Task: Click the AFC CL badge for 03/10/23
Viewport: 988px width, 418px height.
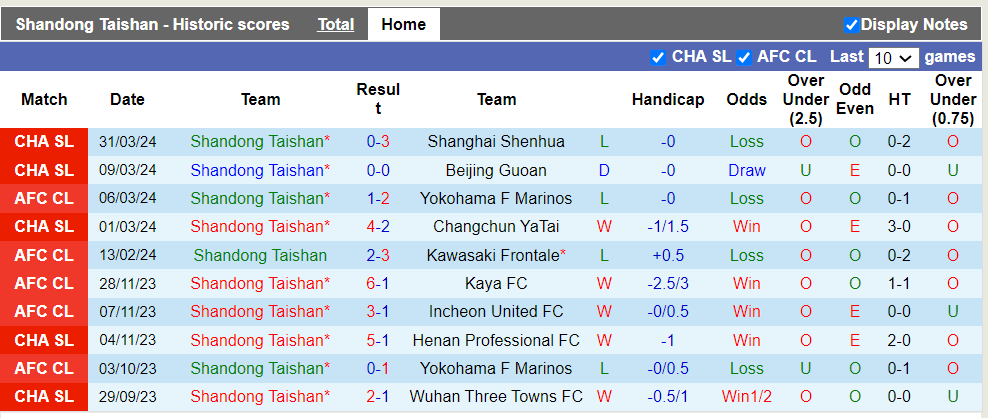Action: click(x=44, y=369)
